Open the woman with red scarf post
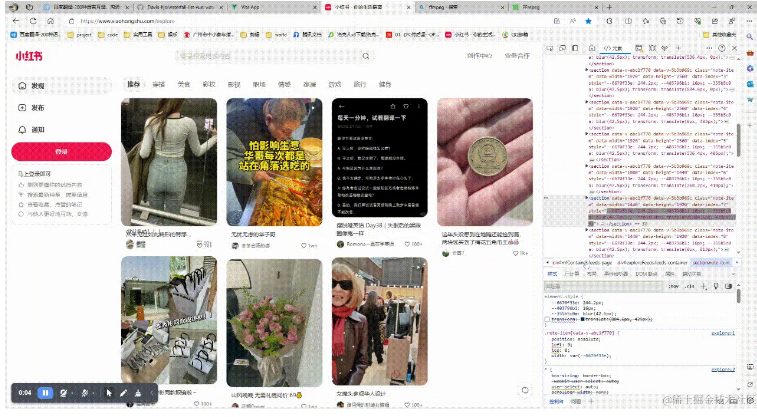Screen dimensions: 757x417 (x=379, y=321)
